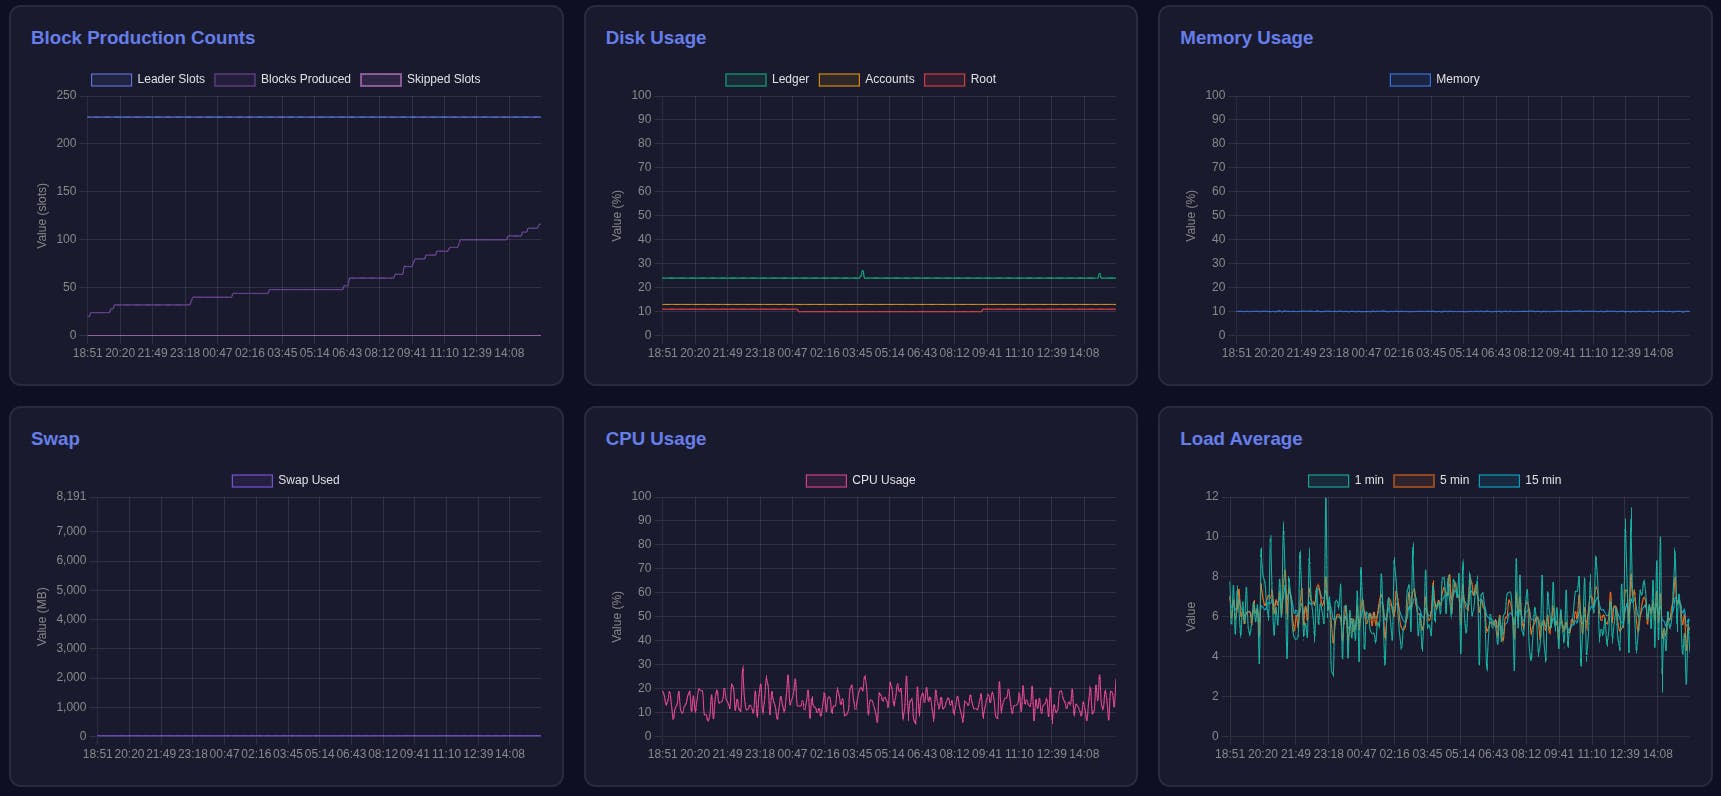Toggle the Root legend item

944,80
